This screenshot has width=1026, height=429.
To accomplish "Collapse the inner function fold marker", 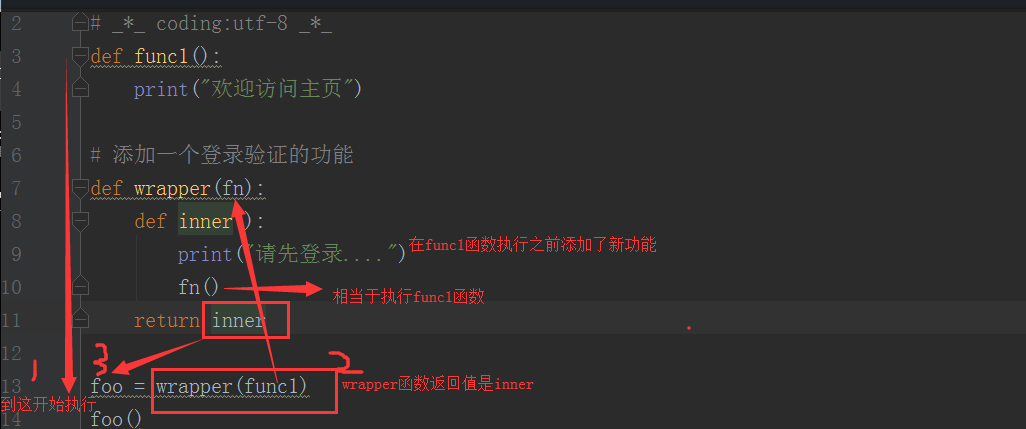I will [x=80, y=221].
